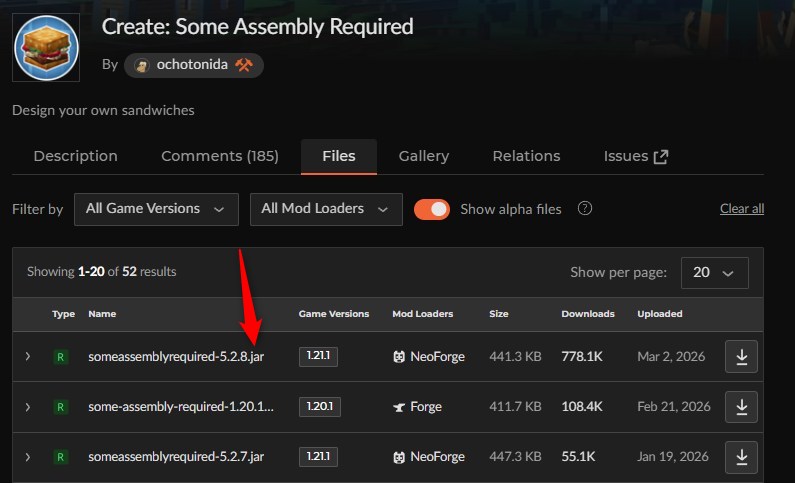The image size is (795, 483).
Task: Click the Create: Some Assembly Required title
Action: 258,27
